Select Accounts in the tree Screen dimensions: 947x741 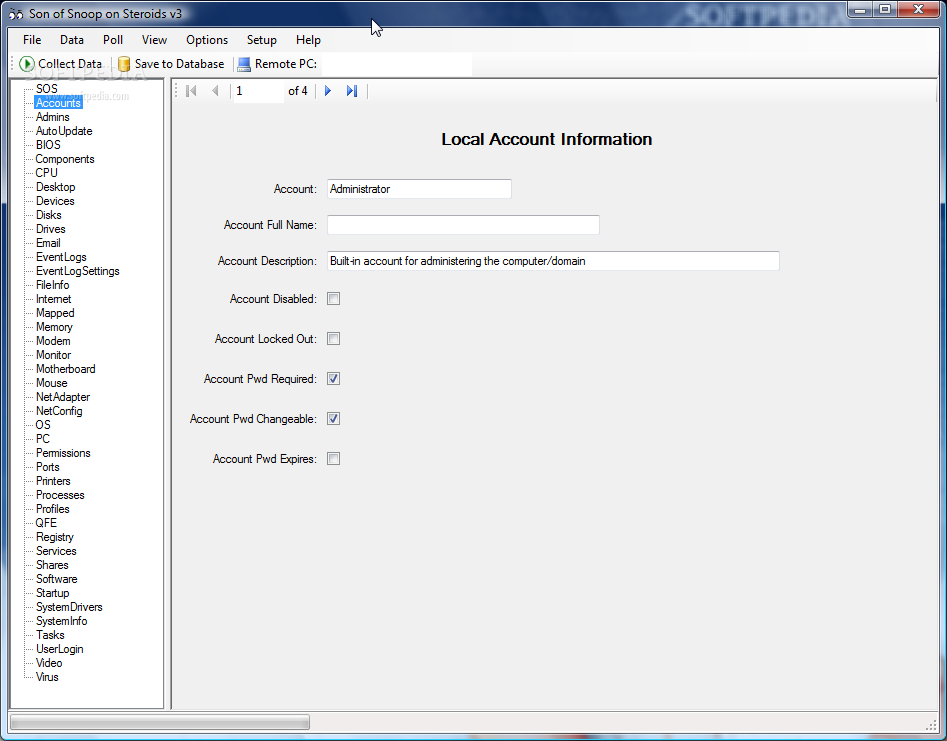coord(58,103)
